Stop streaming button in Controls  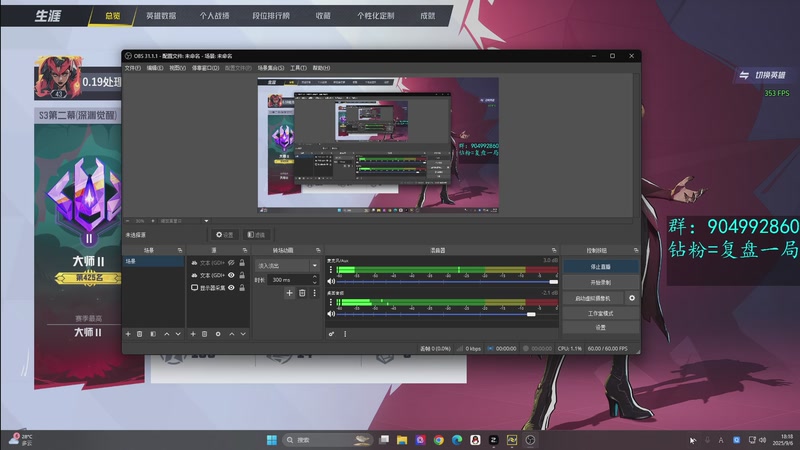tap(601, 266)
